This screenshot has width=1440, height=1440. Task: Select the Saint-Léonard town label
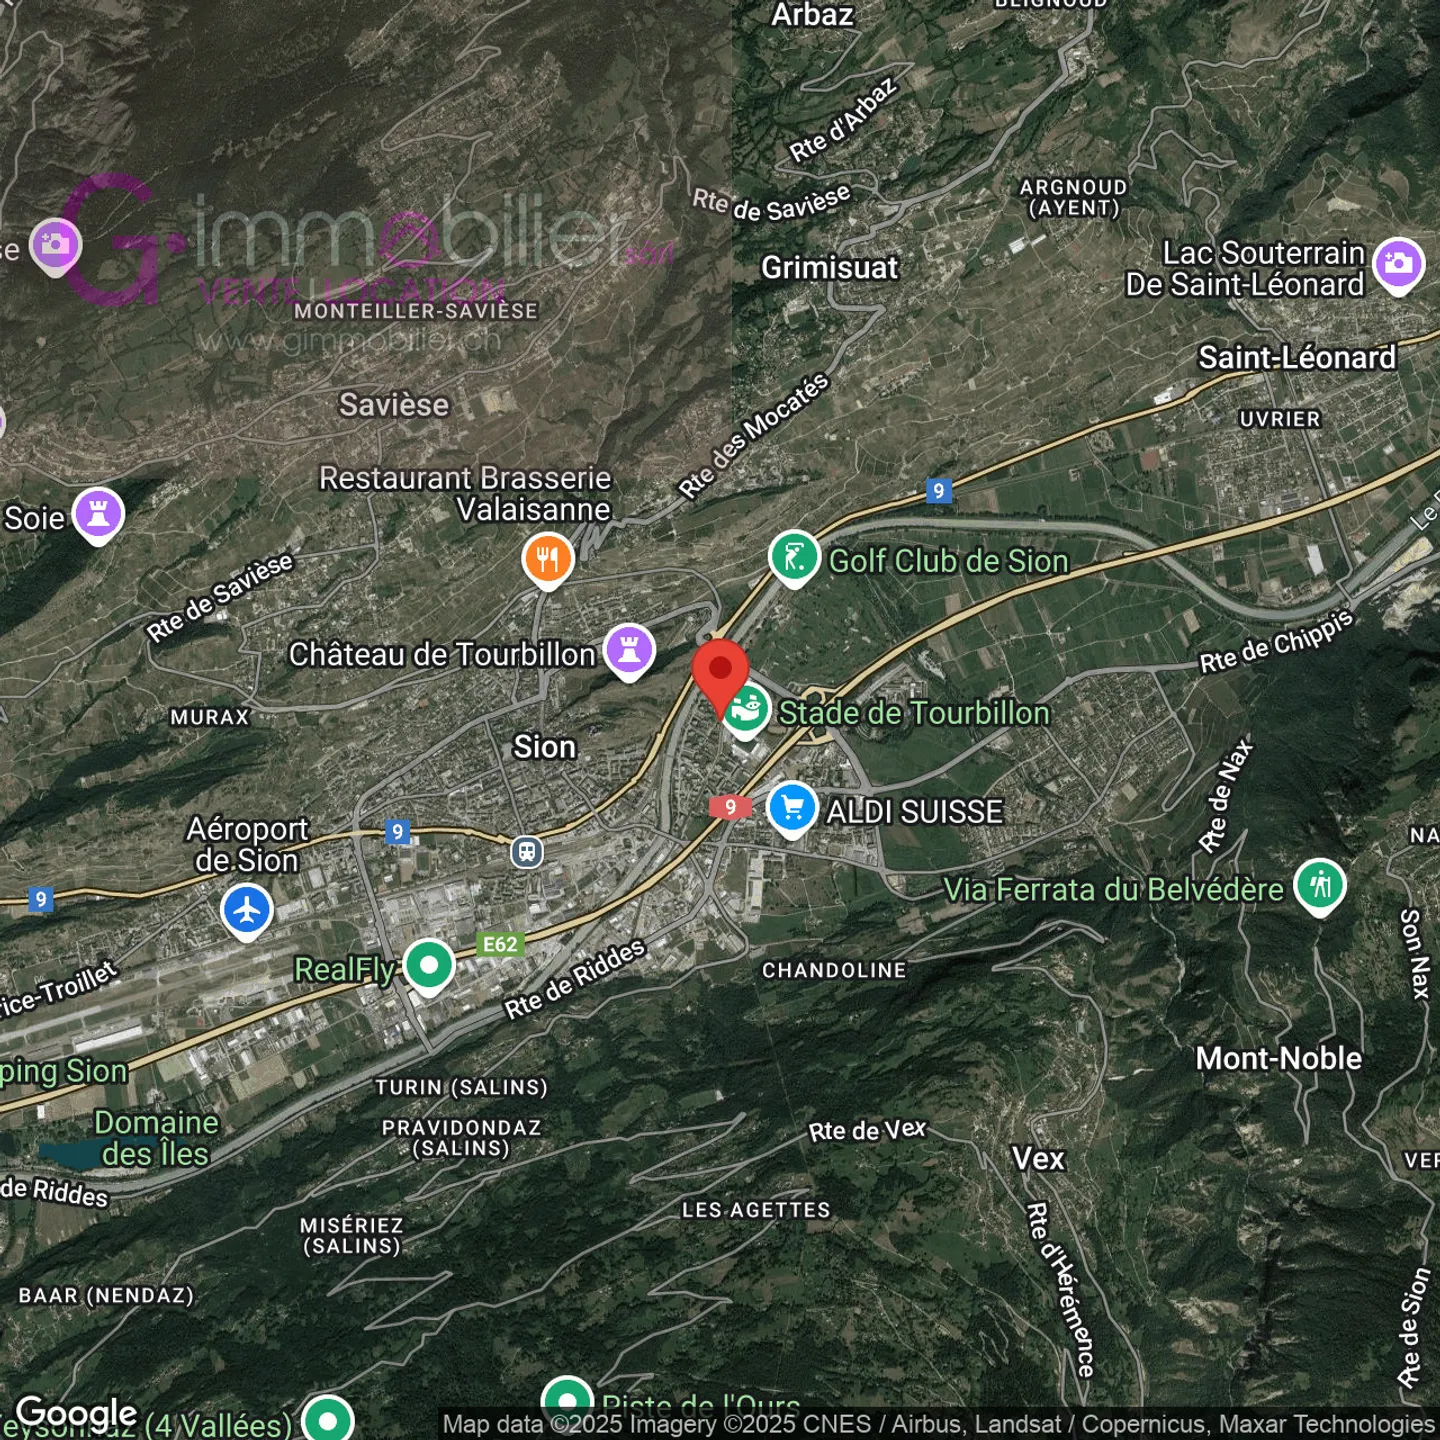tap(1296, 357)
